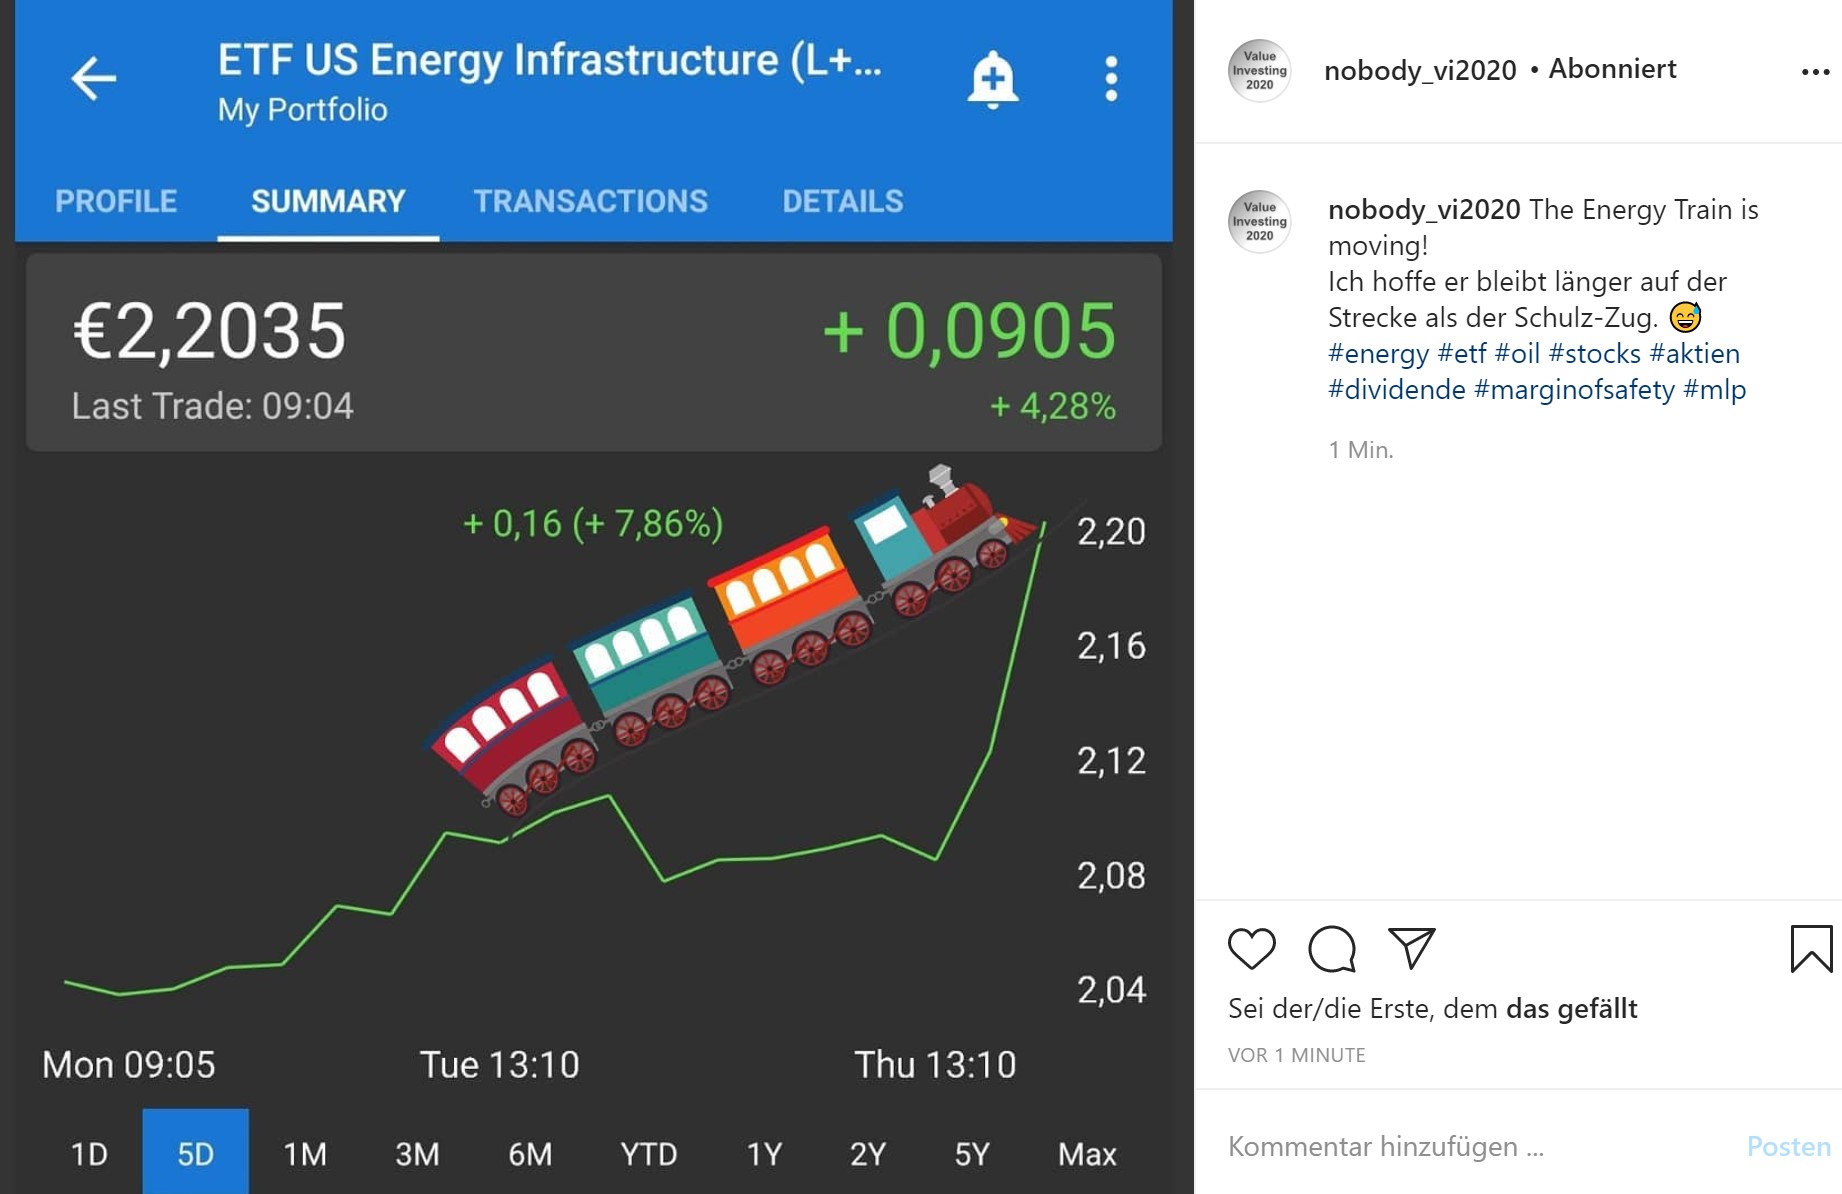Open comments via speech bubble icon
The height and width of the screenshot is (1194, 1842).
click(1332, 948)
